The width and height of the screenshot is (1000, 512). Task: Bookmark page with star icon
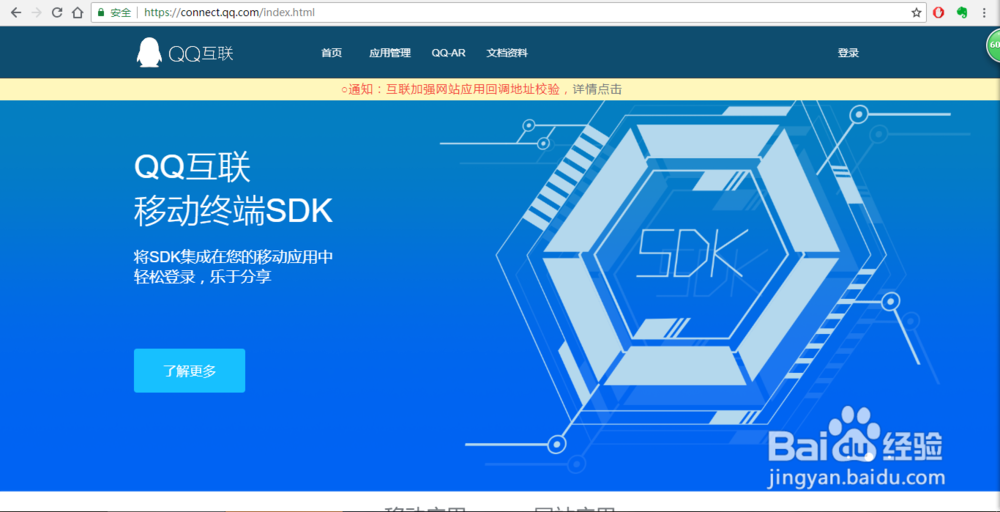click(x=916, y=12)
